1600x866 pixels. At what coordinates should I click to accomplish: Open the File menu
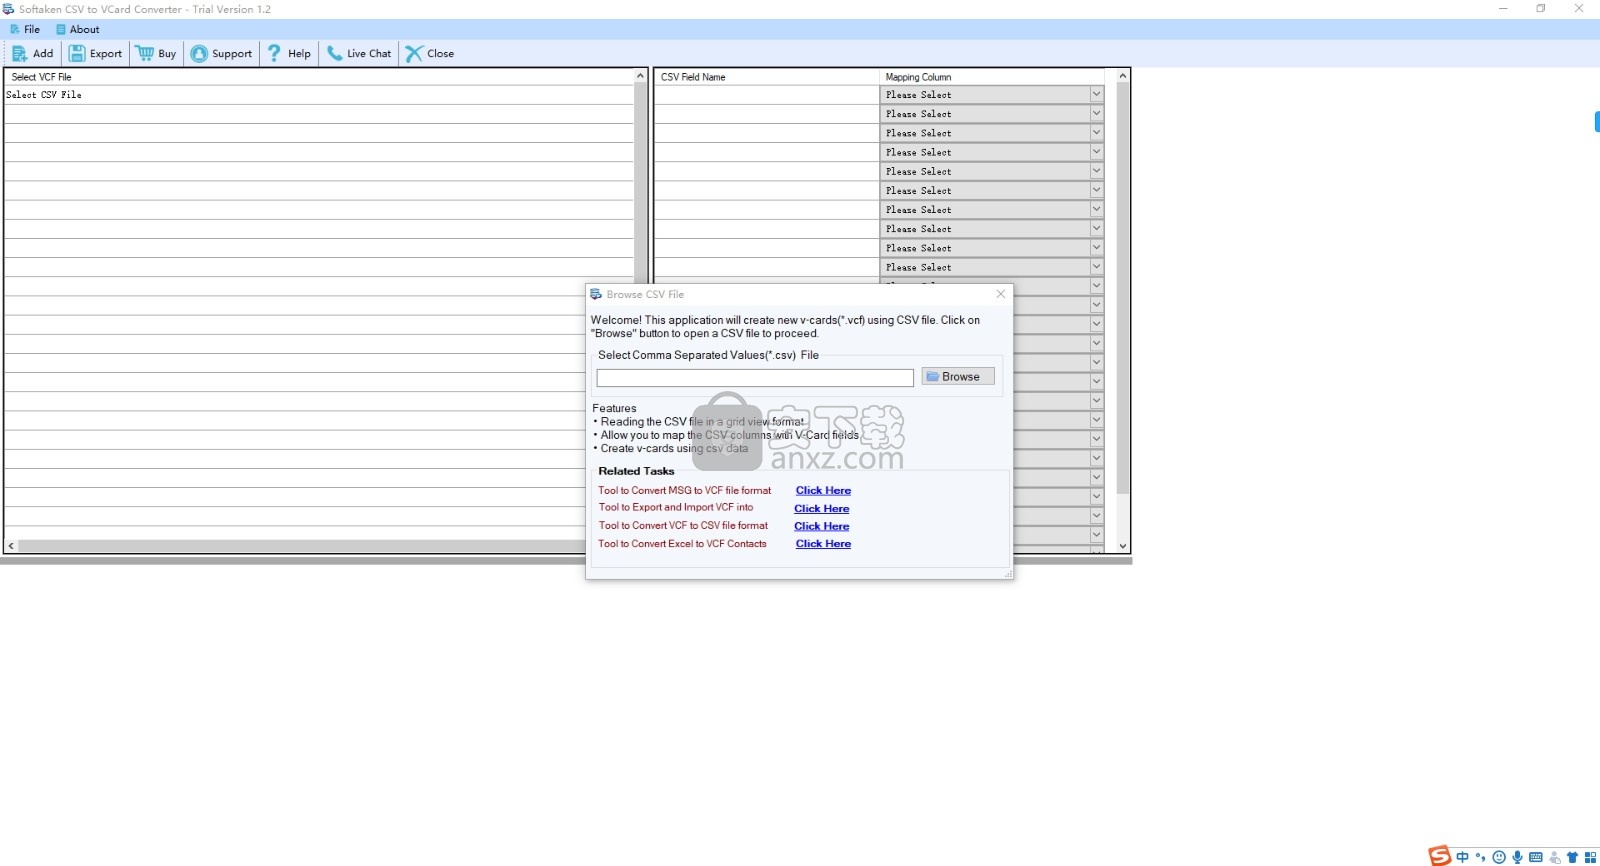point(25,29)
